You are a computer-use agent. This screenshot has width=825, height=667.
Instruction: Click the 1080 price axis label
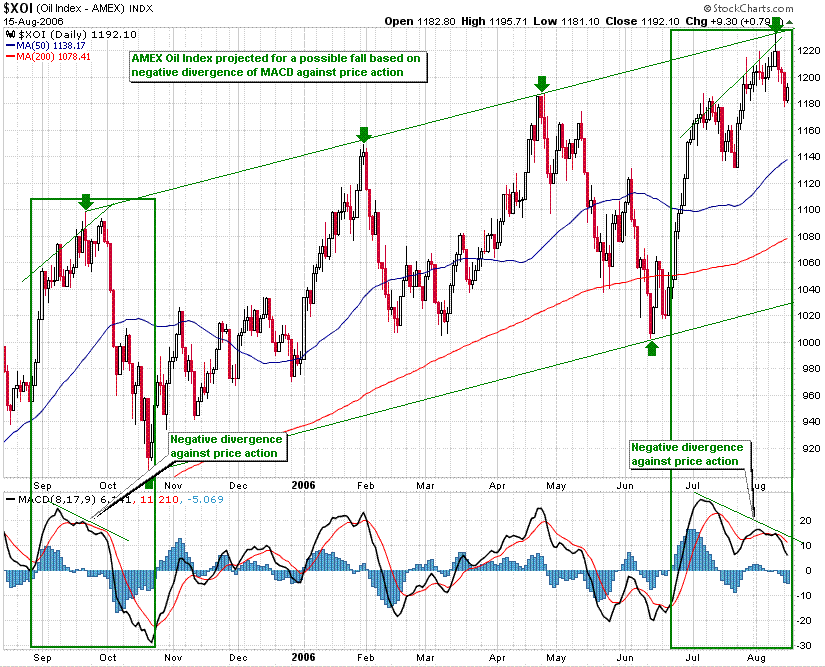pos(809,237)
